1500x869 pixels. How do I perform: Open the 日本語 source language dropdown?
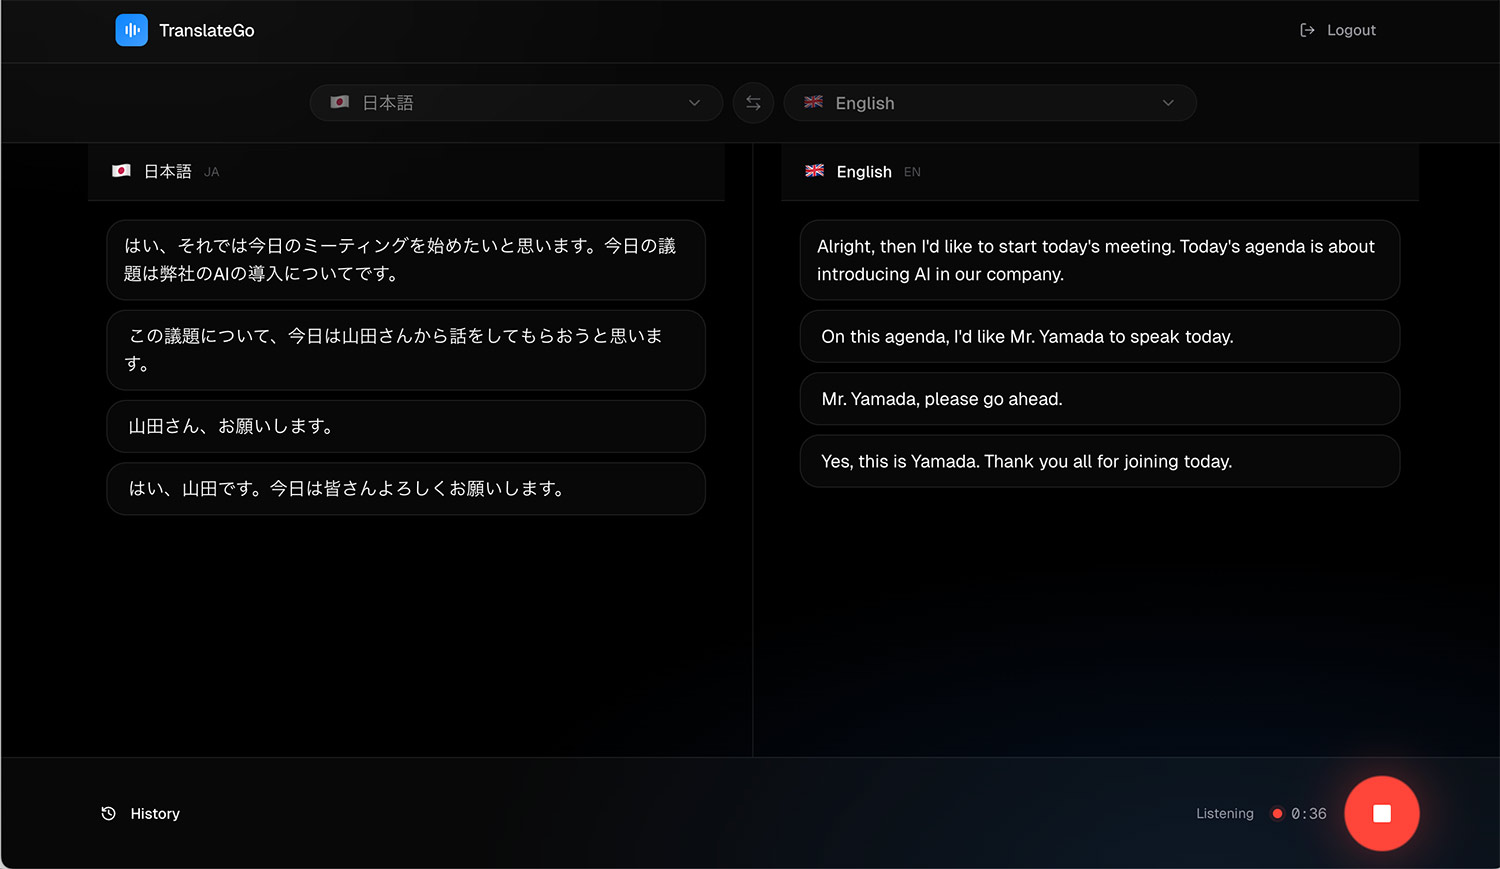(x=516, y=103)
